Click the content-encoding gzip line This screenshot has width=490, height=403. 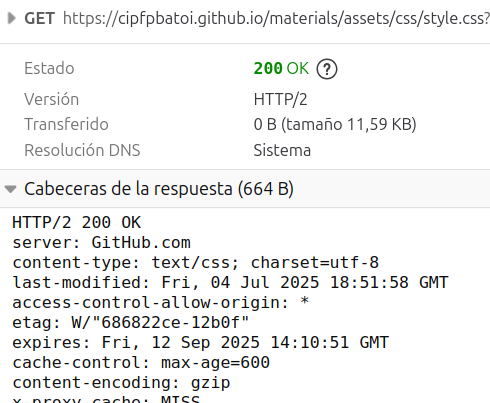[x=121, y=382]
